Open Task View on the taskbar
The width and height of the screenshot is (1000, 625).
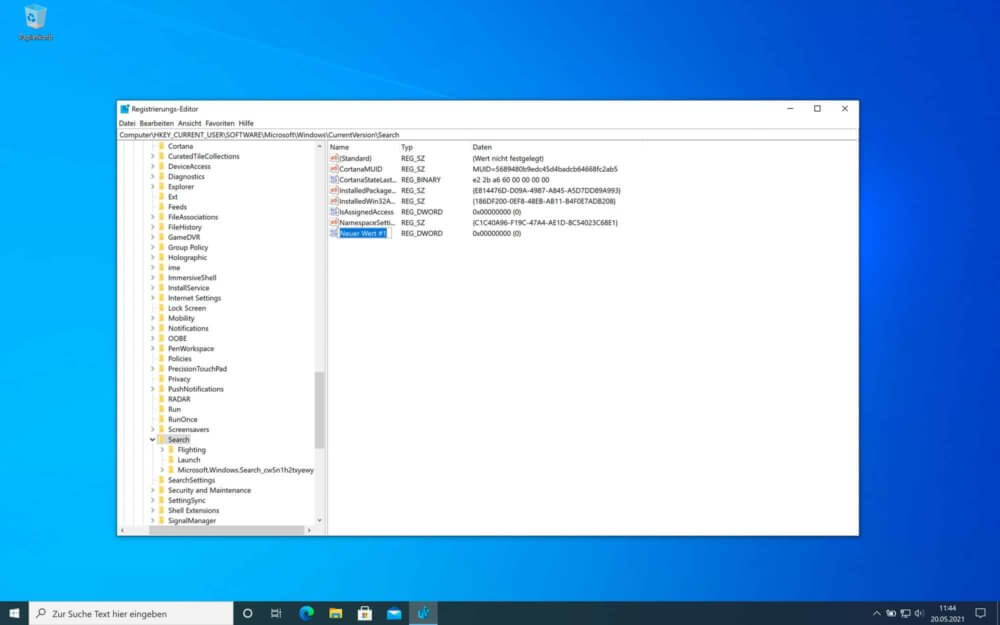(x=276, y=613)
